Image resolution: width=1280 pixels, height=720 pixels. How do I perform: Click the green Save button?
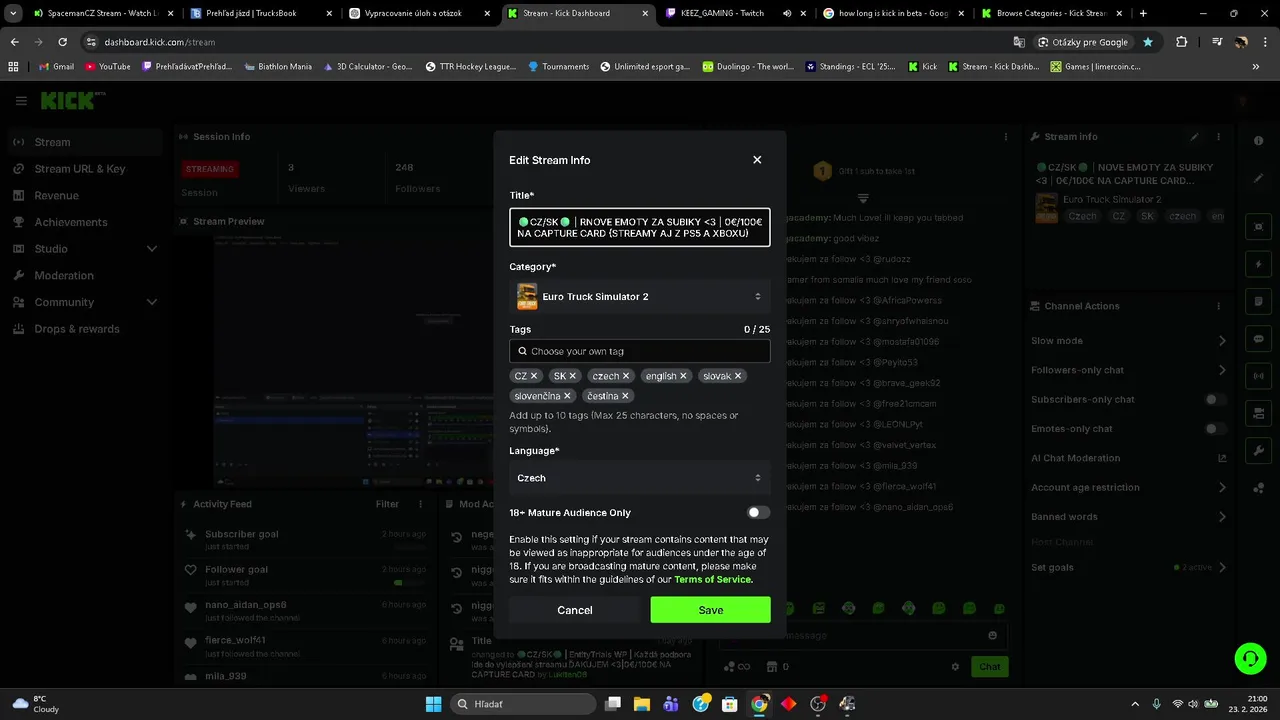711,610
